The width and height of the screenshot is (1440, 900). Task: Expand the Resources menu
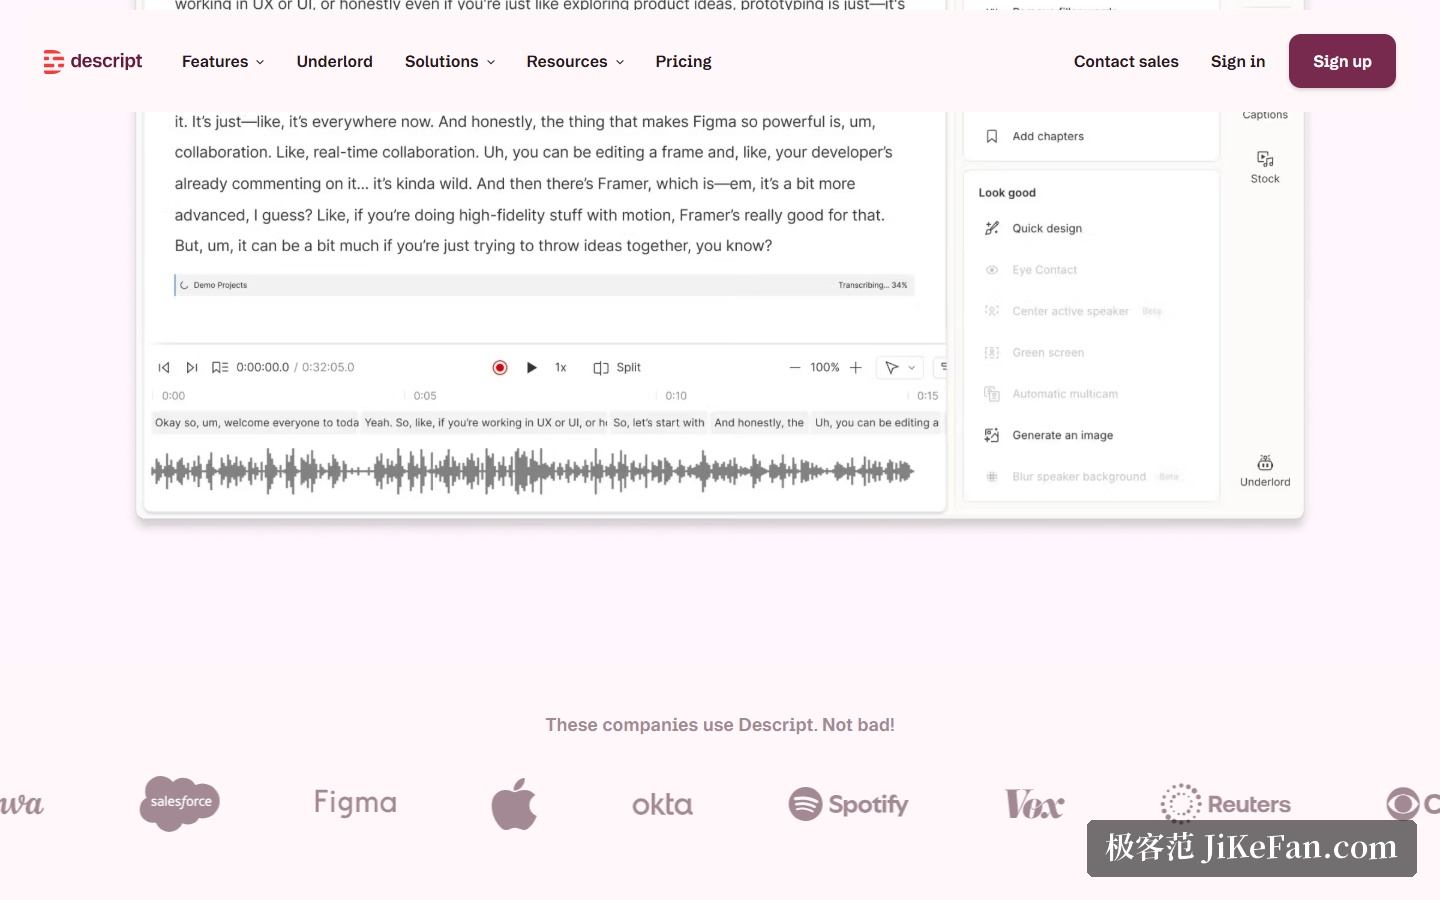coord(575,61)
